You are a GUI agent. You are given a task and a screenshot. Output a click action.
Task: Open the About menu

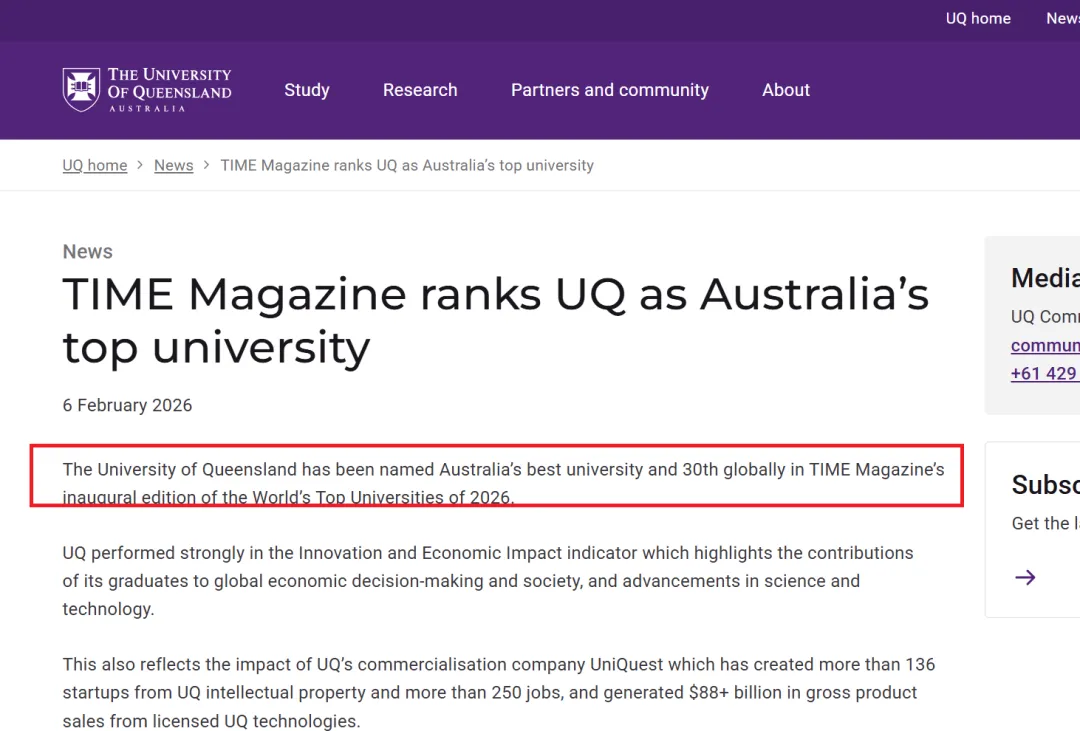pos(786,90)
